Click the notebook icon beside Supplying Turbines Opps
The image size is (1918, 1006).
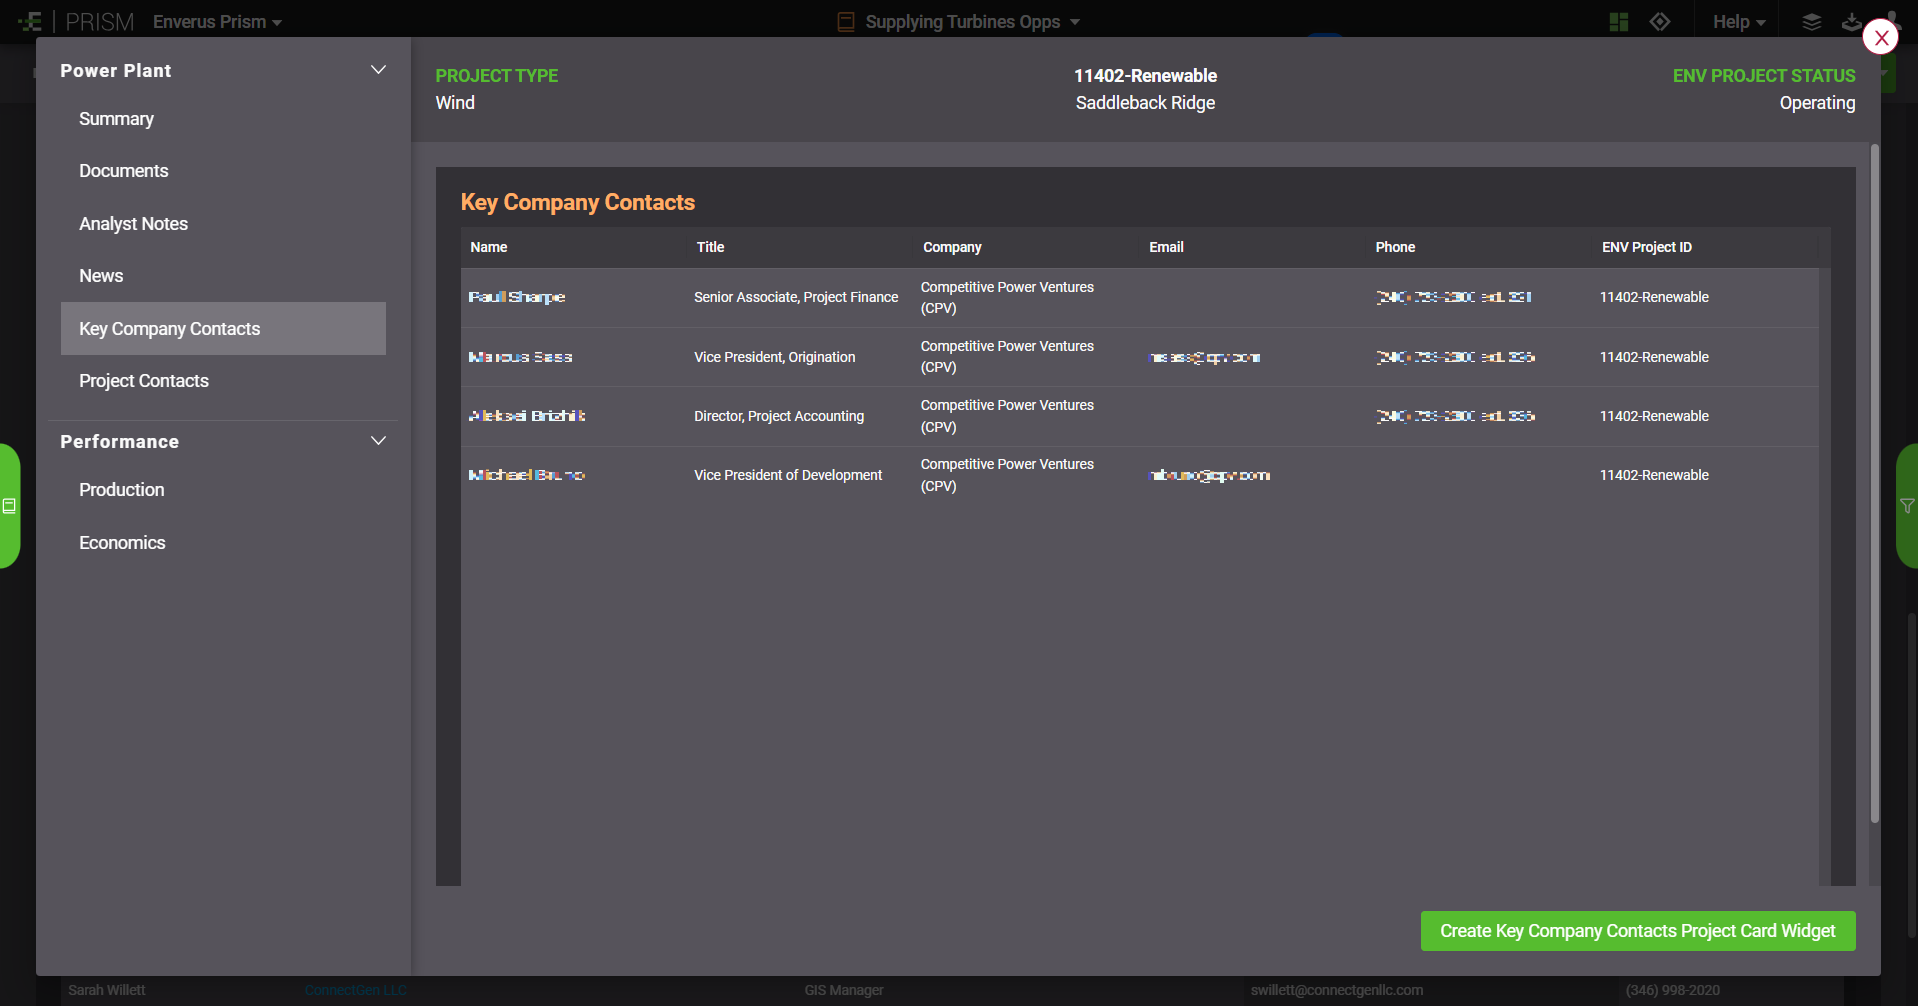point(846,22)
